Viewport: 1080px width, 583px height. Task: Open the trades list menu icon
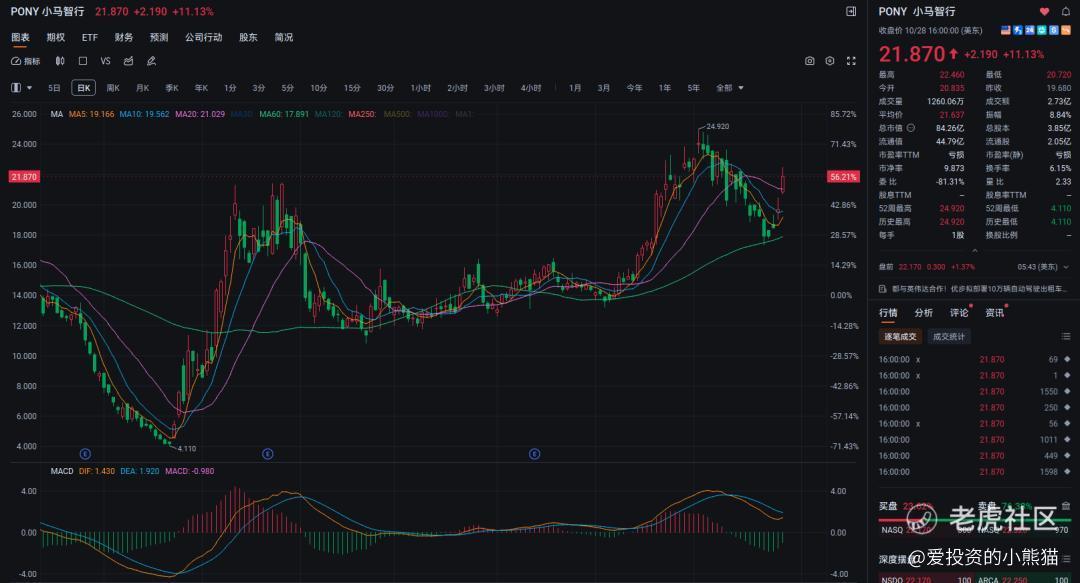(x=1066, y=336)
